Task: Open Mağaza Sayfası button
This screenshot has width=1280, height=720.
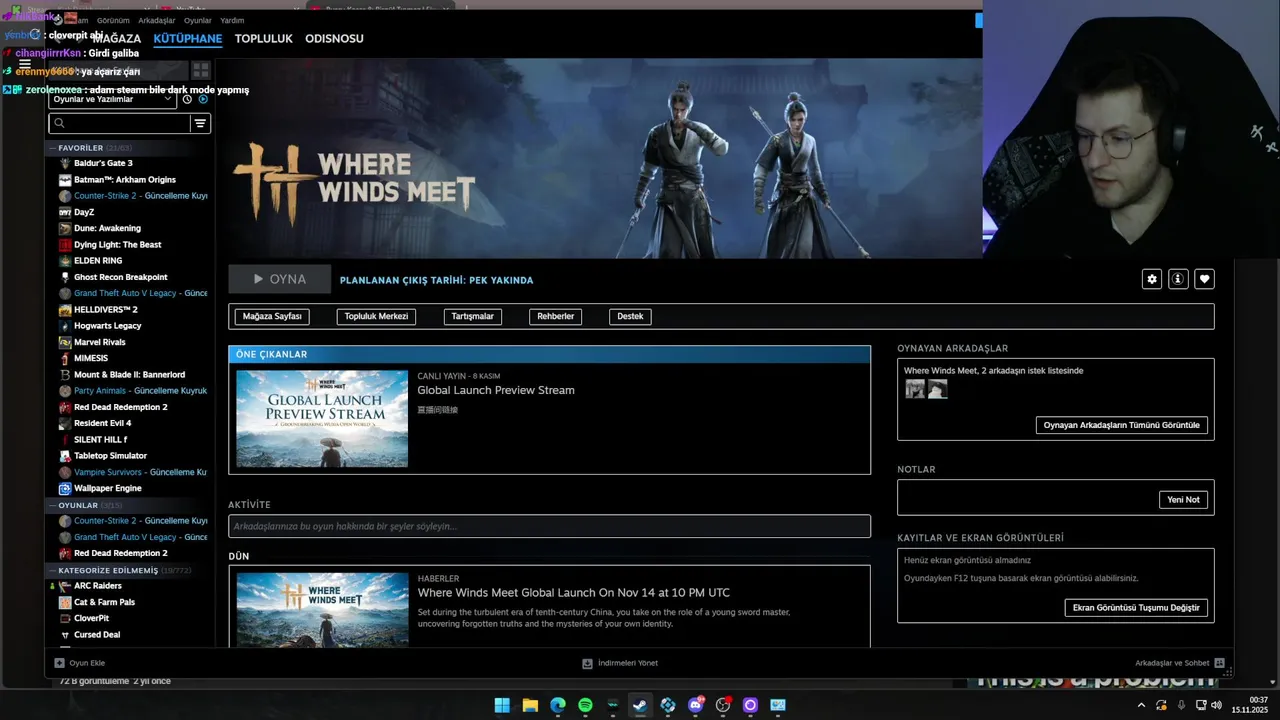Action: 272,316
